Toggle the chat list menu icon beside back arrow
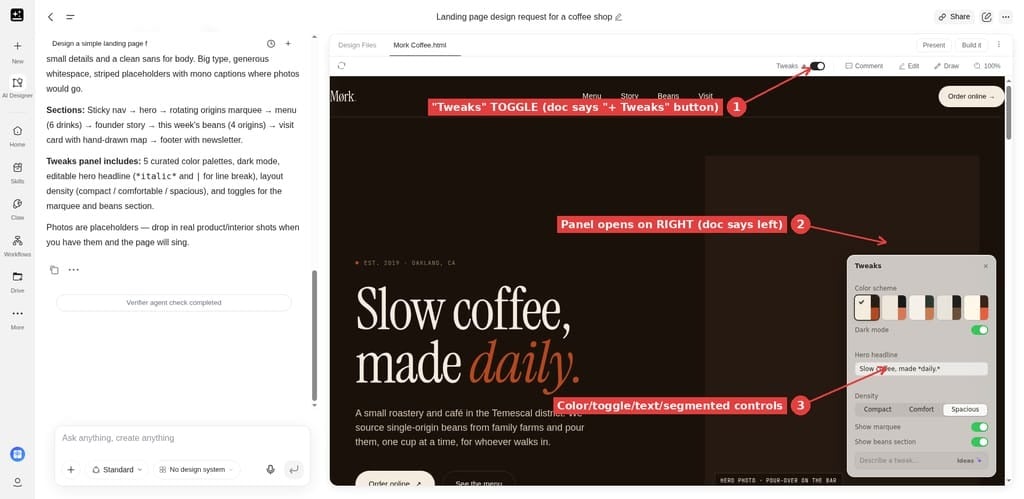This screenshot has width=1024, height=499. click(x=70, y=17)
